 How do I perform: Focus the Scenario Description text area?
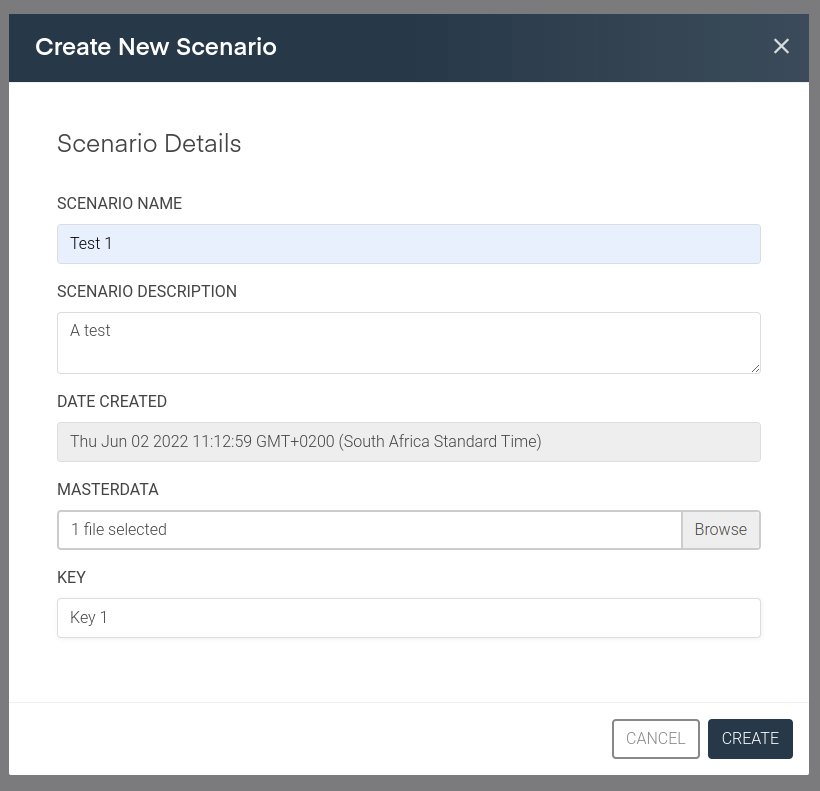[408, 342]
